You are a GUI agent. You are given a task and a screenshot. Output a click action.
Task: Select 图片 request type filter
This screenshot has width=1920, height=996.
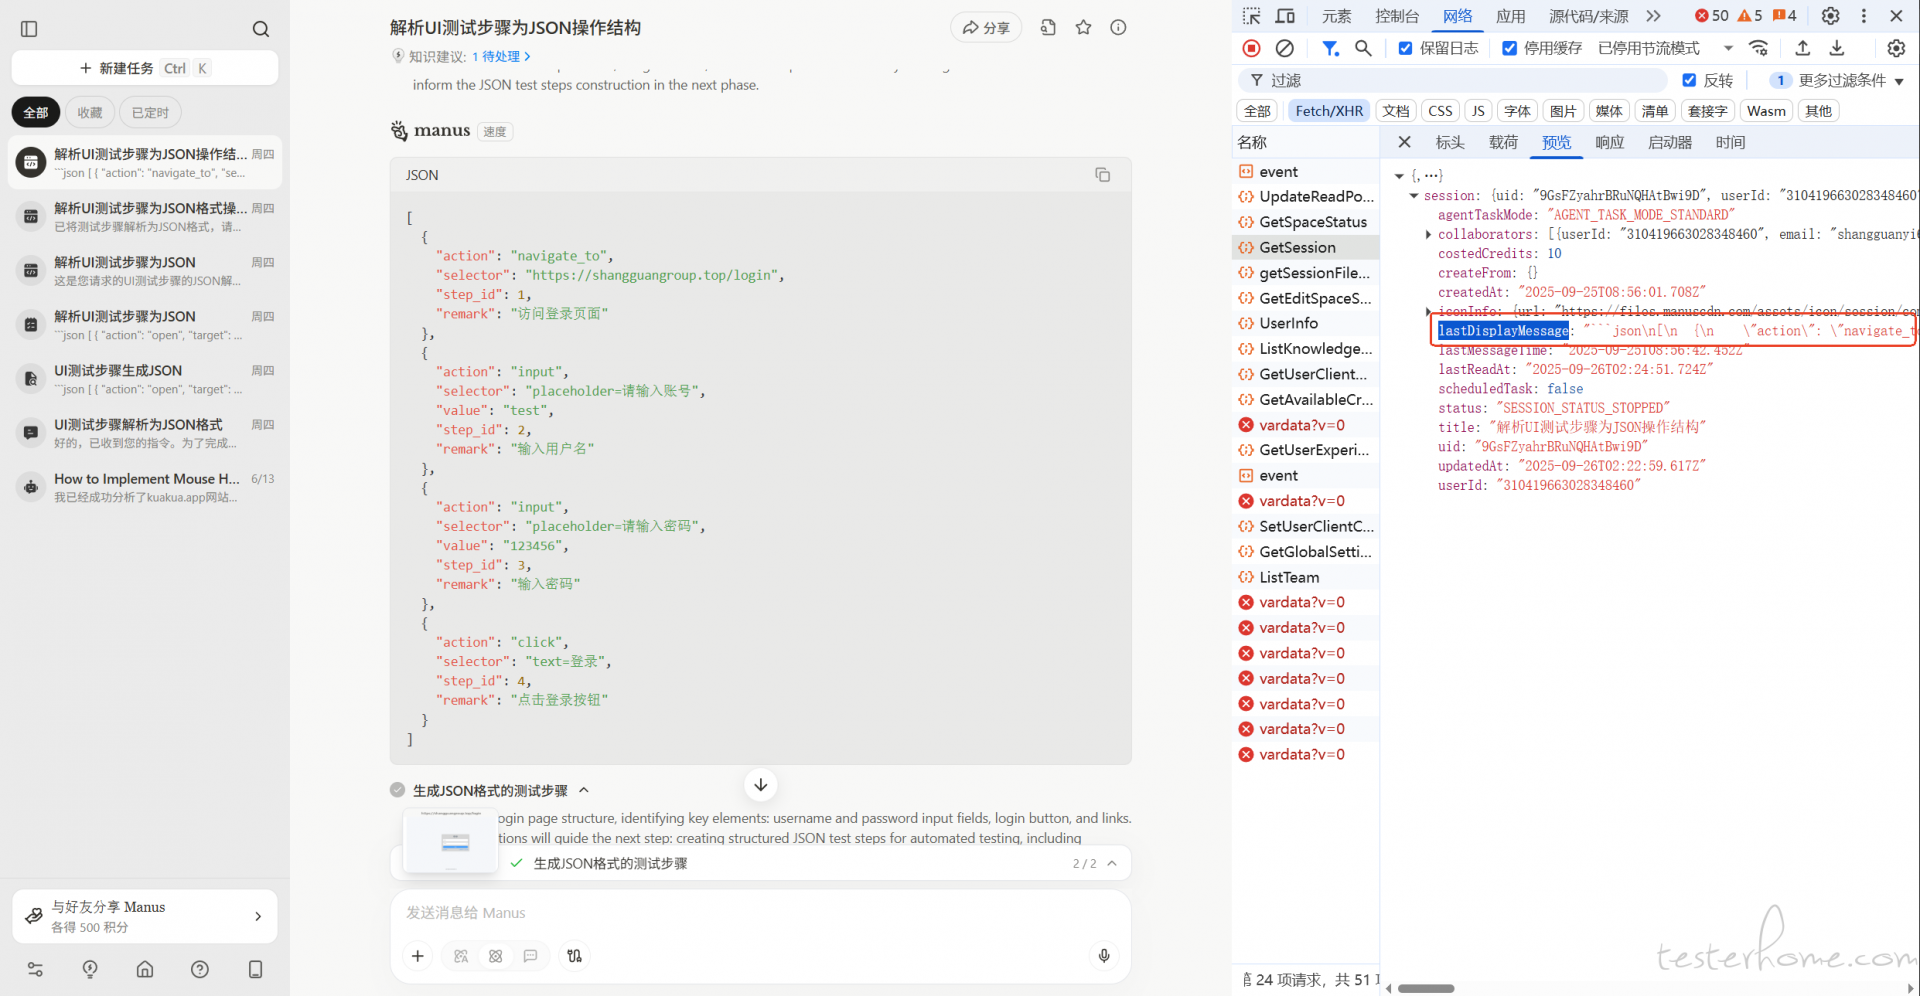pyautogui.click(x=1563, y=111)
